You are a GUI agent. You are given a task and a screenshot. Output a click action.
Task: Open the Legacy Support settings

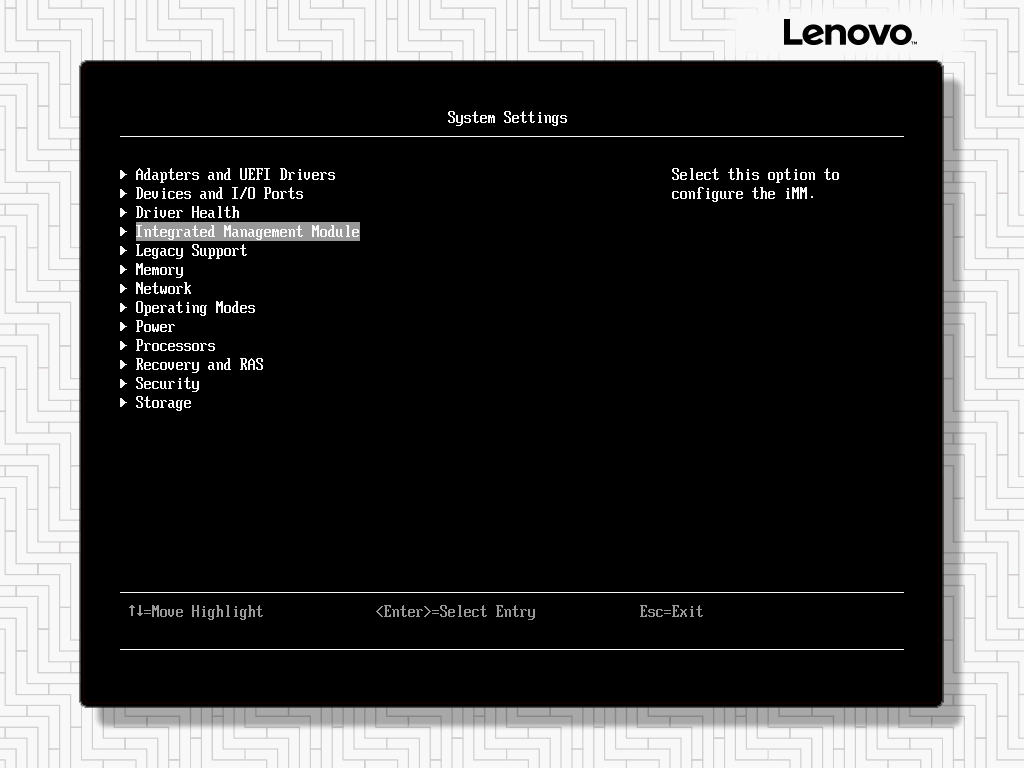pyautogui.click(x=191, y=251)
